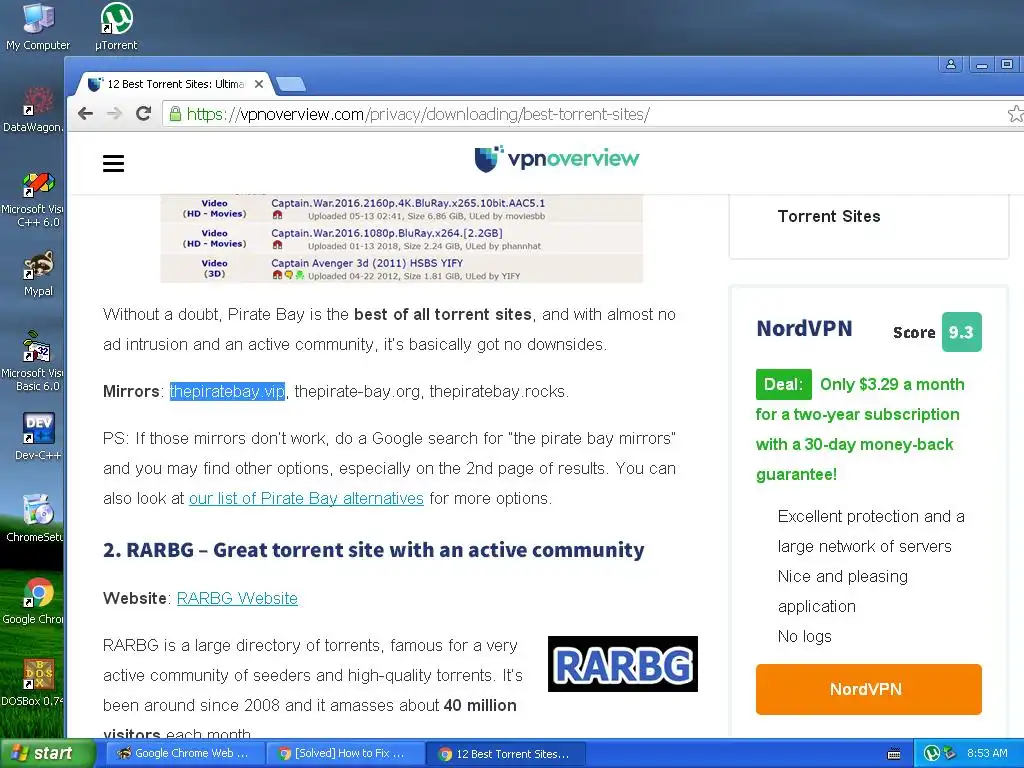
Task: Click the 2. RARBG section heading
Action: click(x=374, y=550)
